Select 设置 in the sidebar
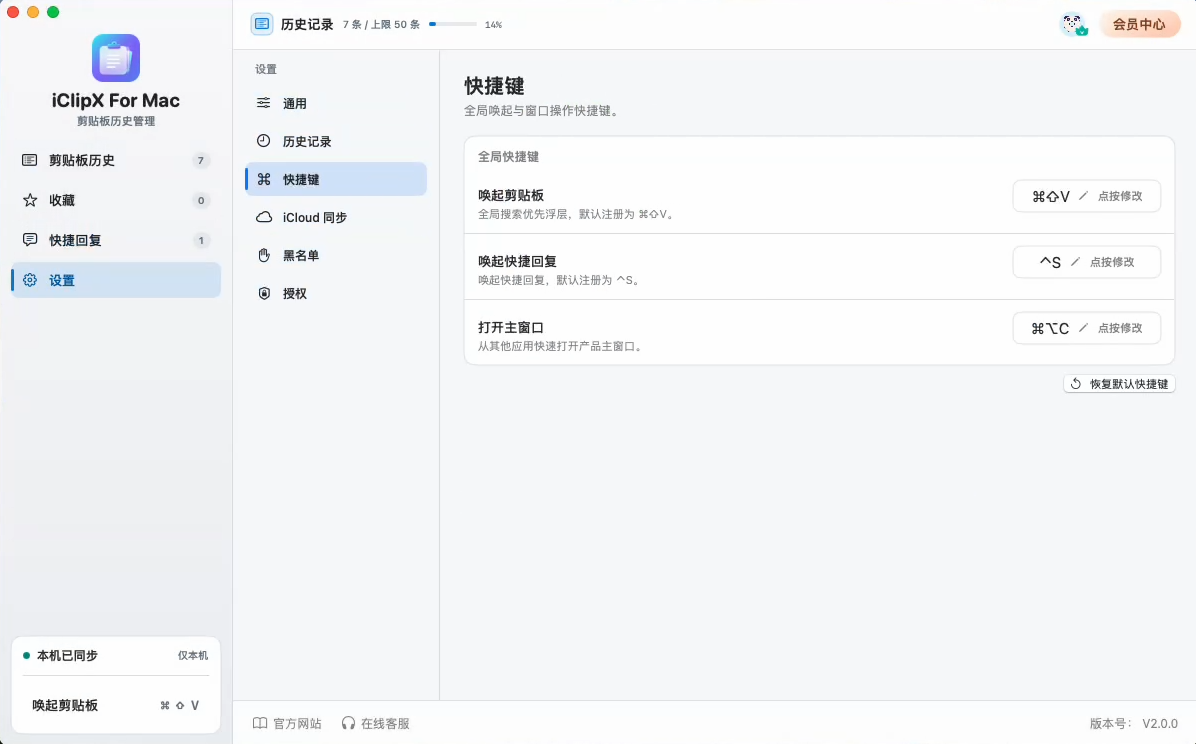 point(116,280)
